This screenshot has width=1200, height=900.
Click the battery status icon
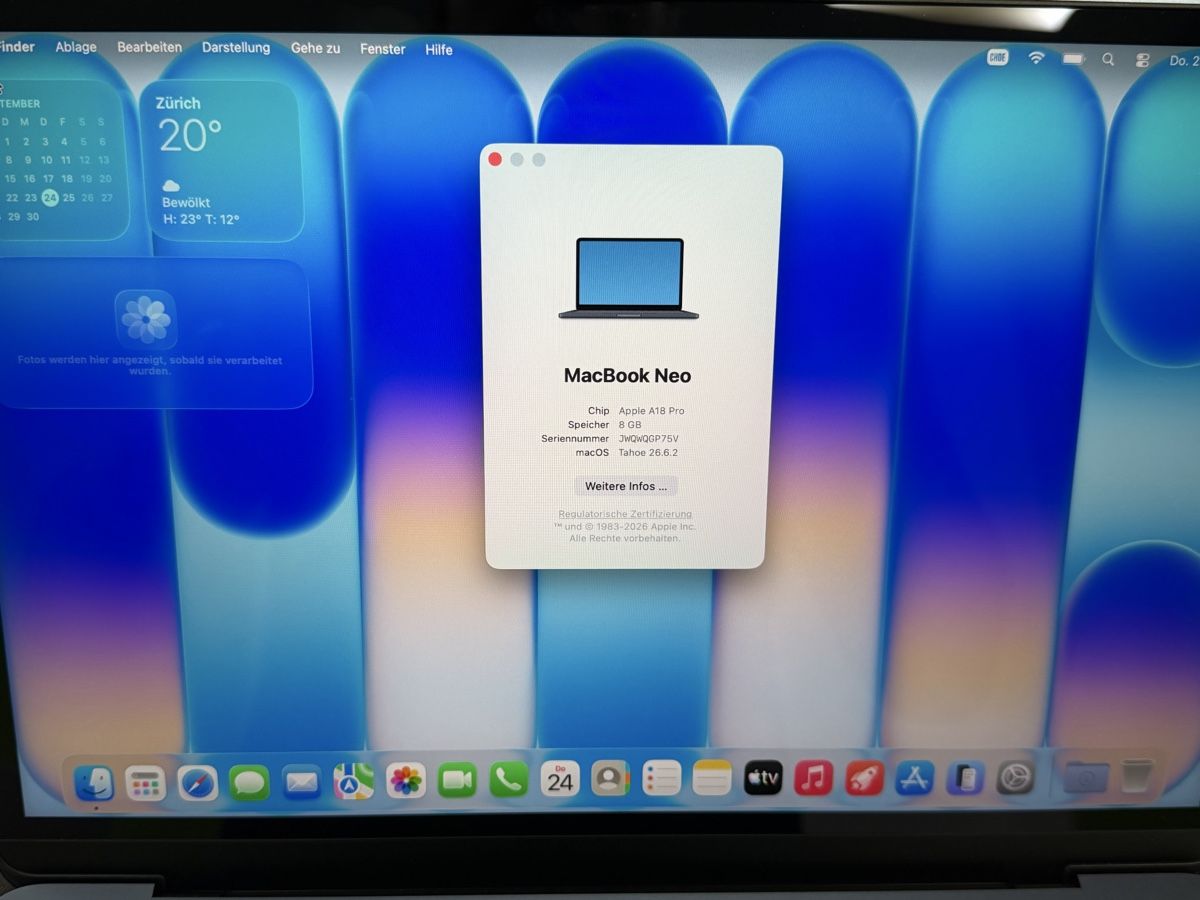[1073, 59]
